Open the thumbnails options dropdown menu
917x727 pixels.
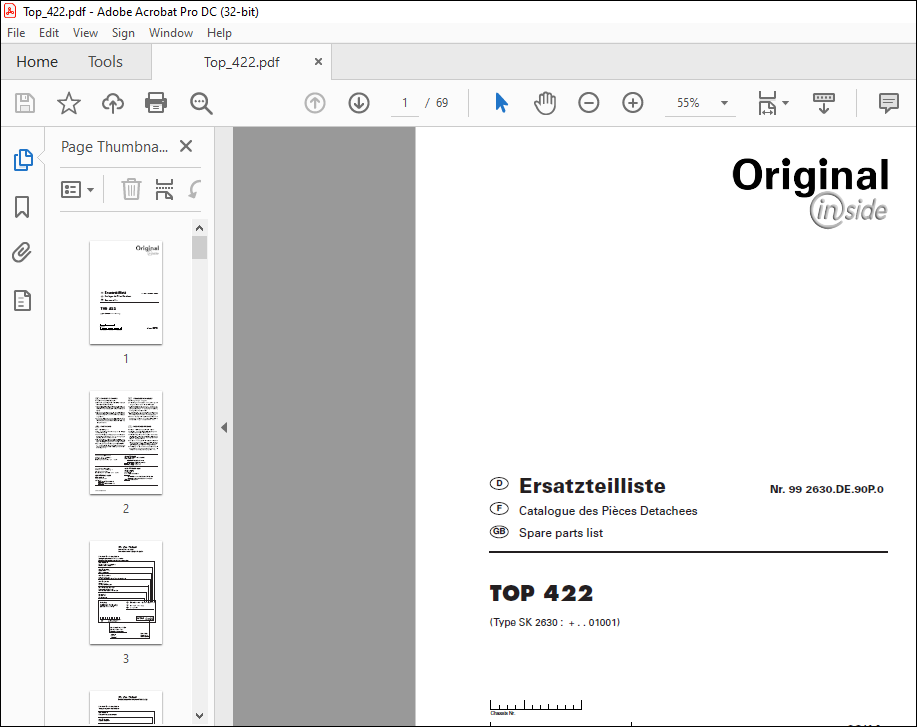click(x=78, y=189)
